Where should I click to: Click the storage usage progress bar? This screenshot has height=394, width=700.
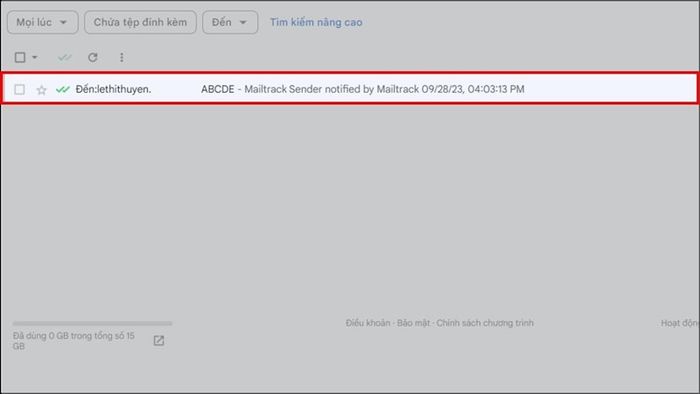[x=92, y=323]
